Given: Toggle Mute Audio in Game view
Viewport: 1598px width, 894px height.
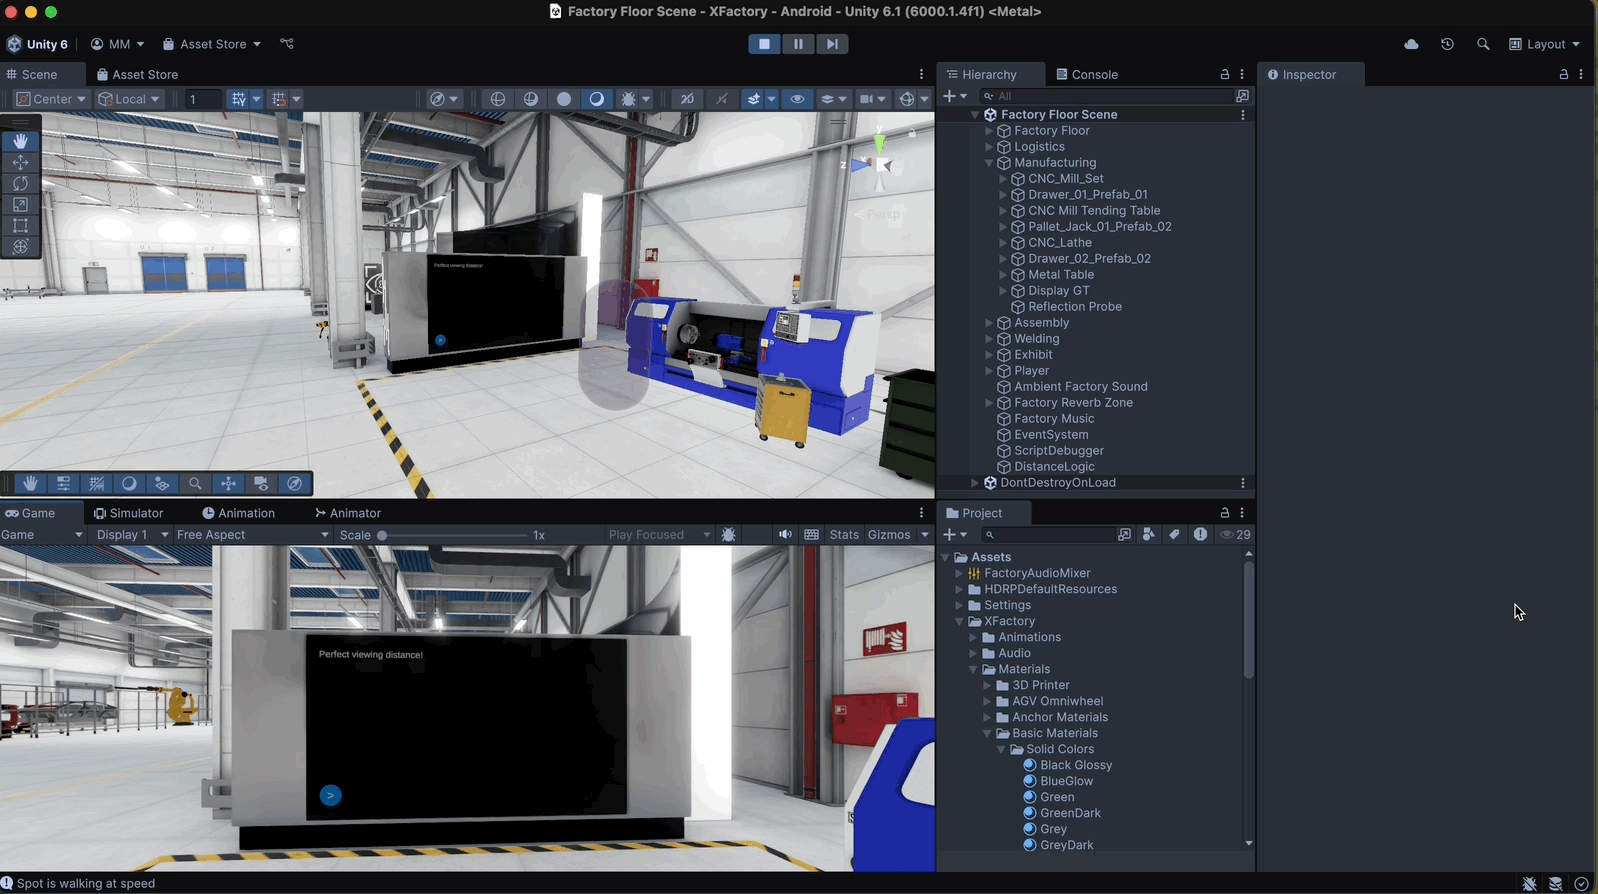Looking at the screenshot, I should point(785,535).
